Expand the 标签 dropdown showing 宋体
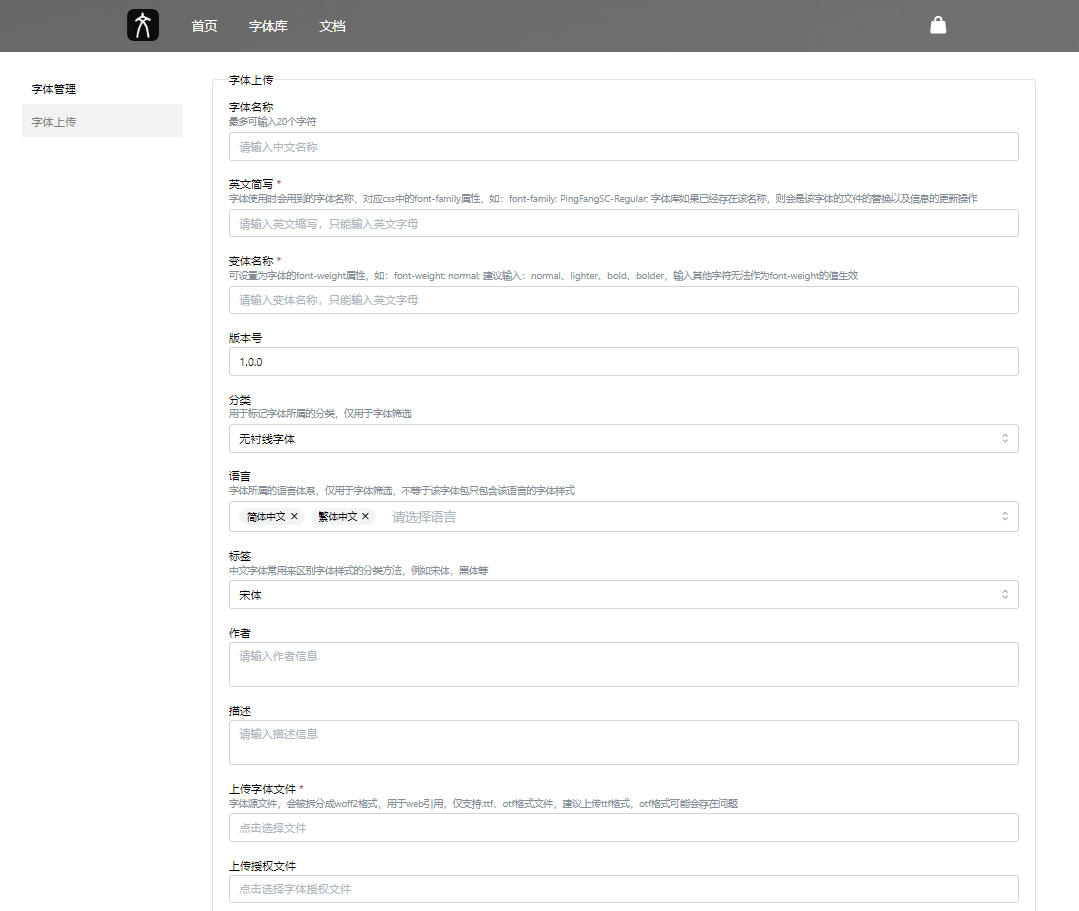This screenshot has height=911, width=1079. pos(623,594)
